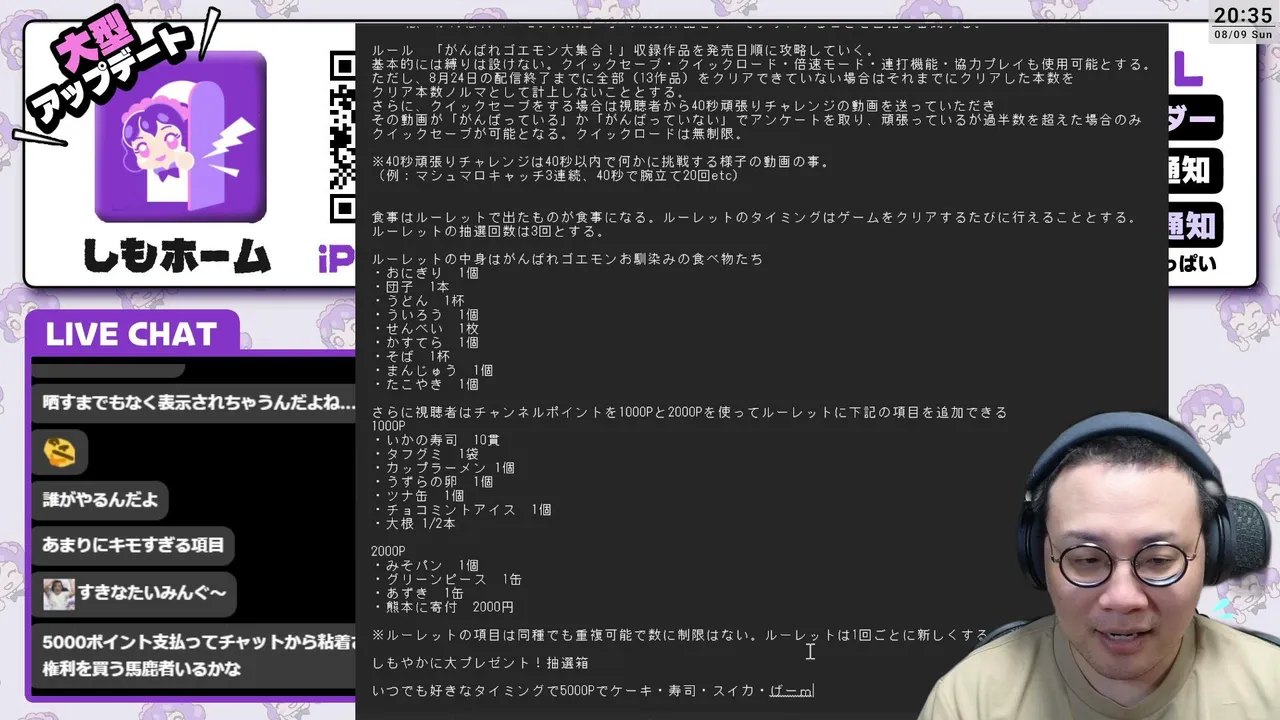1280x720 pixels.
Task: Click the しもホーム purple app icon
Action: [x=181, y=137]
